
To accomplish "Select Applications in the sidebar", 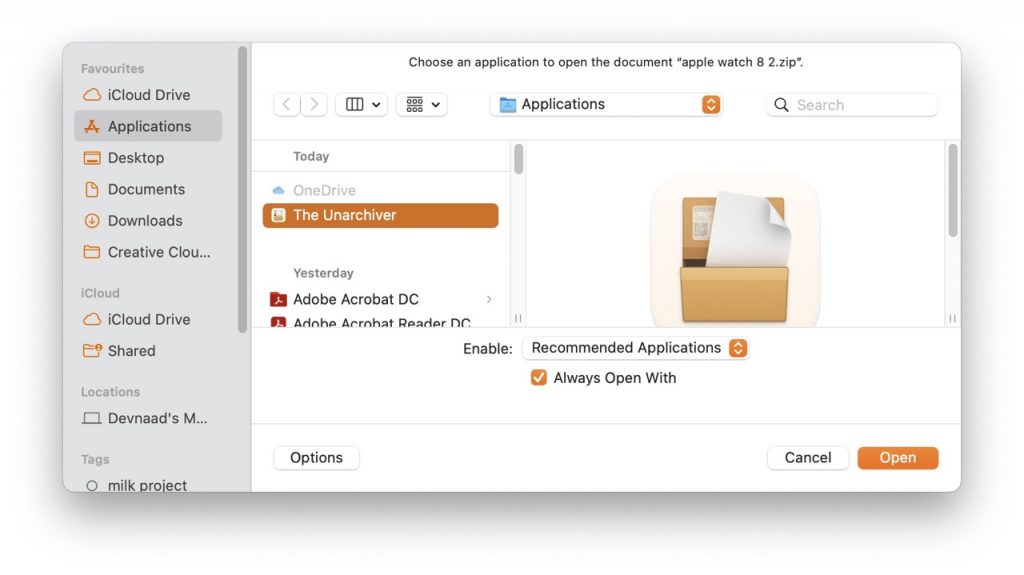I will (x=148, y=126).
